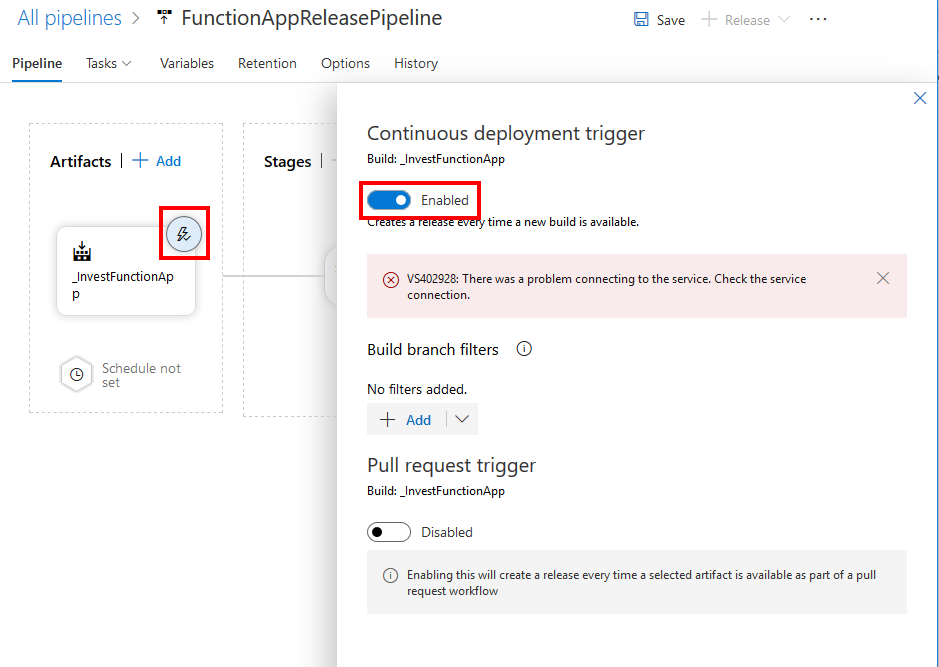Add a new artifact

pyautogui.click(x=157, y=161)
